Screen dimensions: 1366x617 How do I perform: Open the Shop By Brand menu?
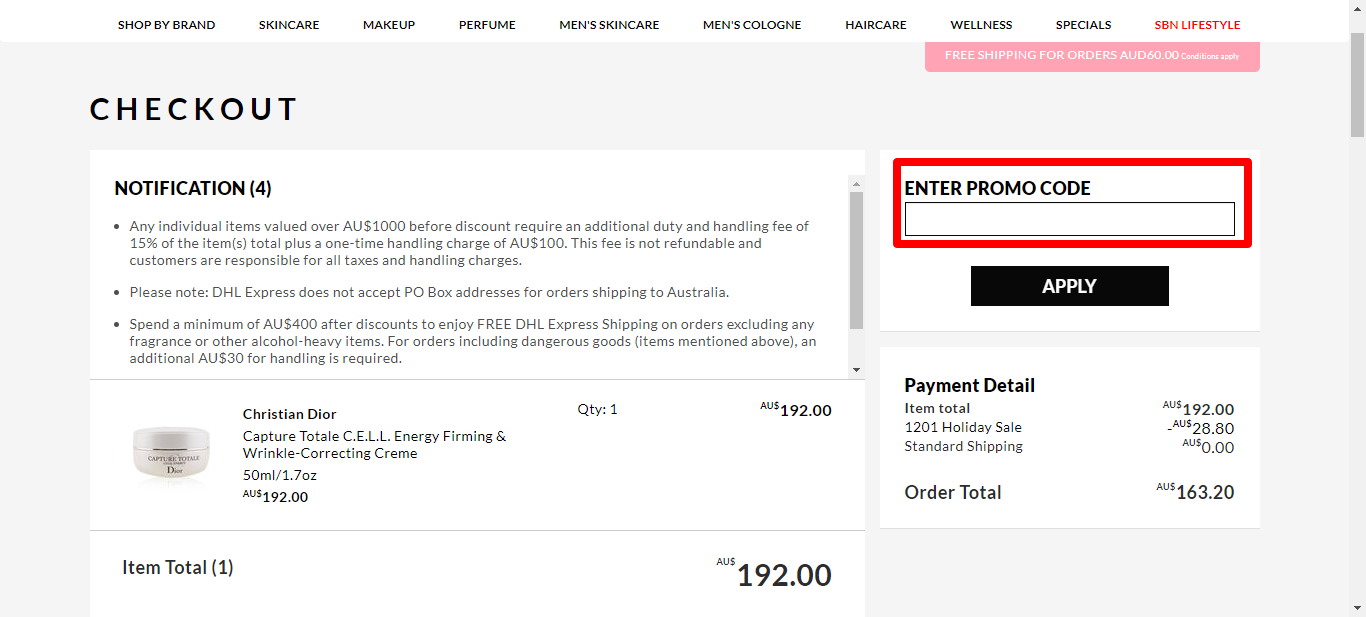click(166, 25)
